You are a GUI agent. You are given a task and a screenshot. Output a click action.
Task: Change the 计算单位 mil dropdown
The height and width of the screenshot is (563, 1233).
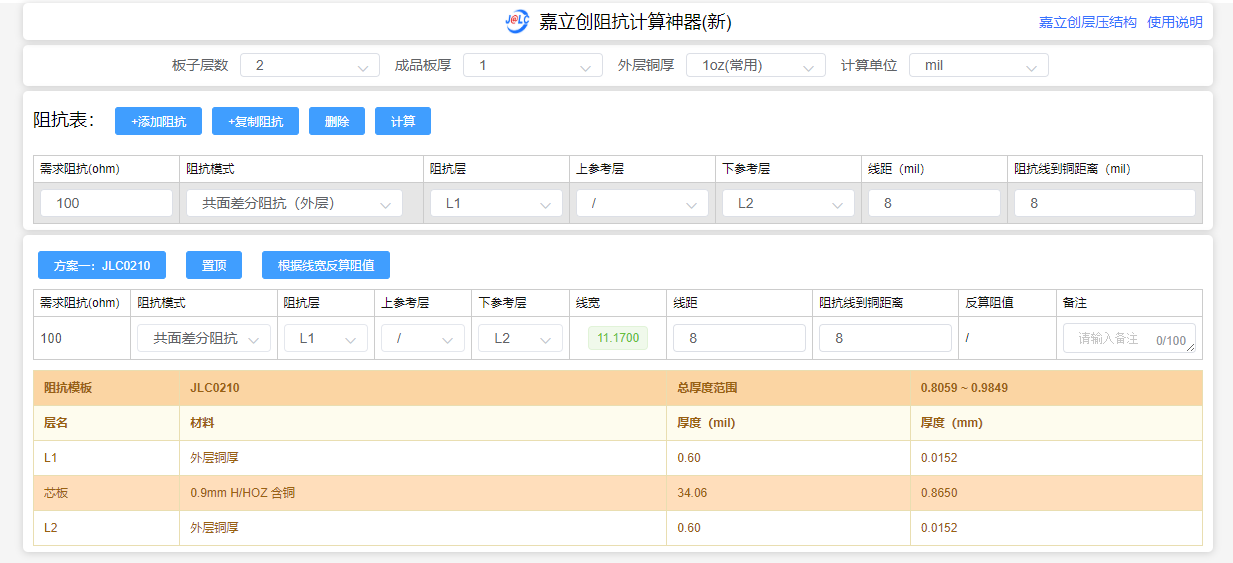(978, 66)
